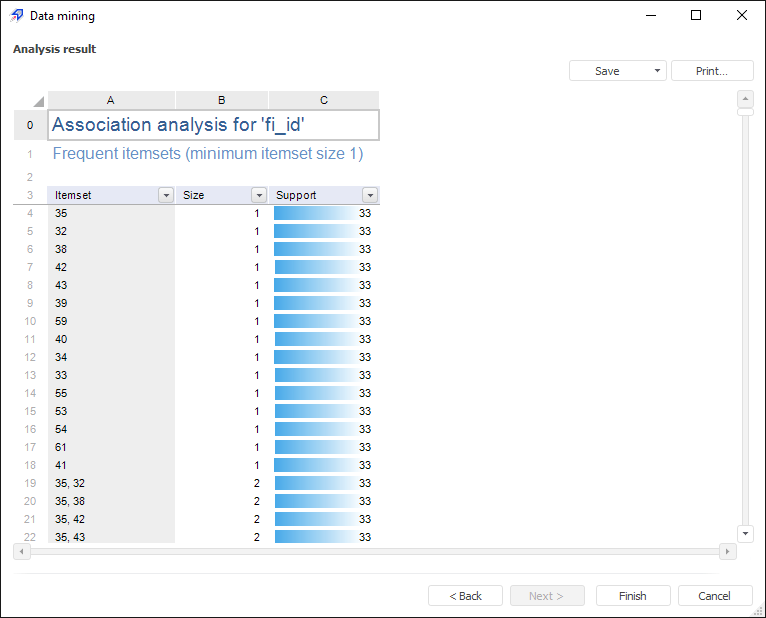
Task: Select itemset cell '35' in row 4
Action: [x=111, y=213]
